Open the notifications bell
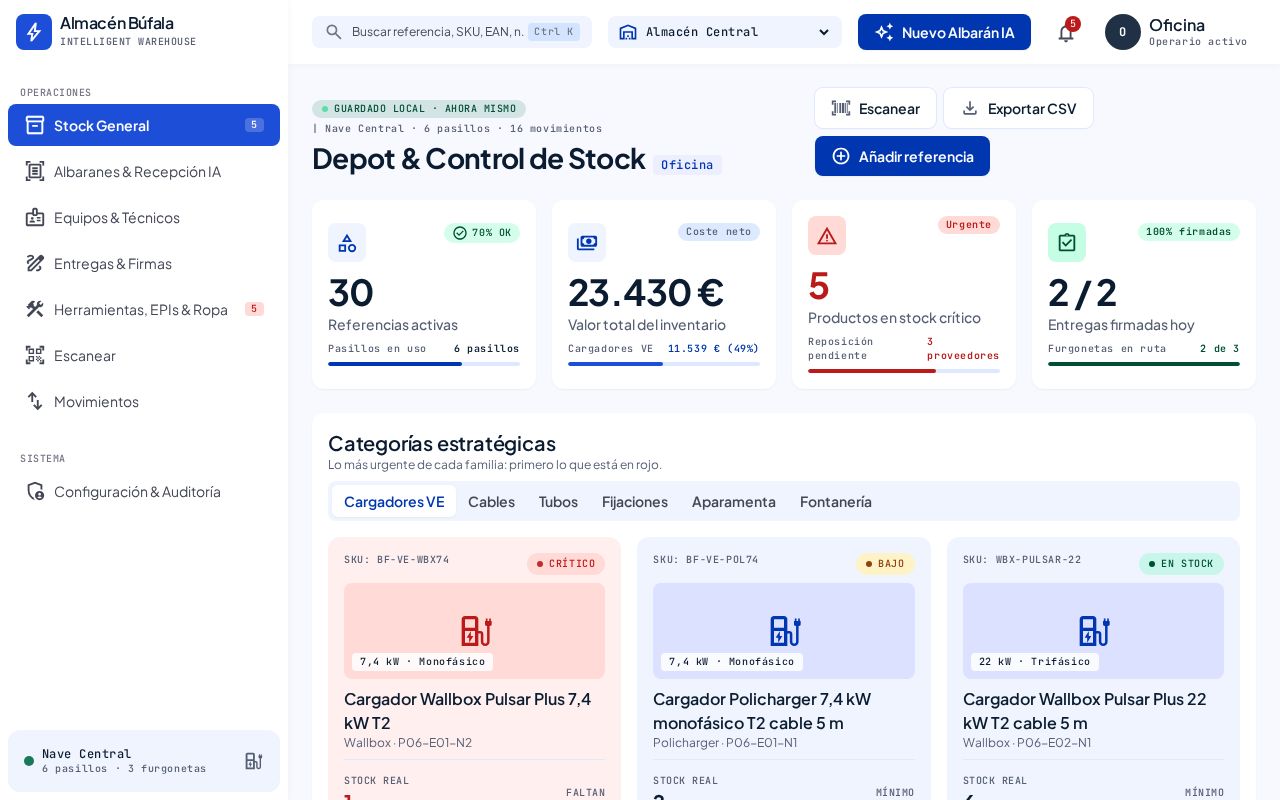The width and height of the screenshot is (1280, 800). [x=1066, y=32]
